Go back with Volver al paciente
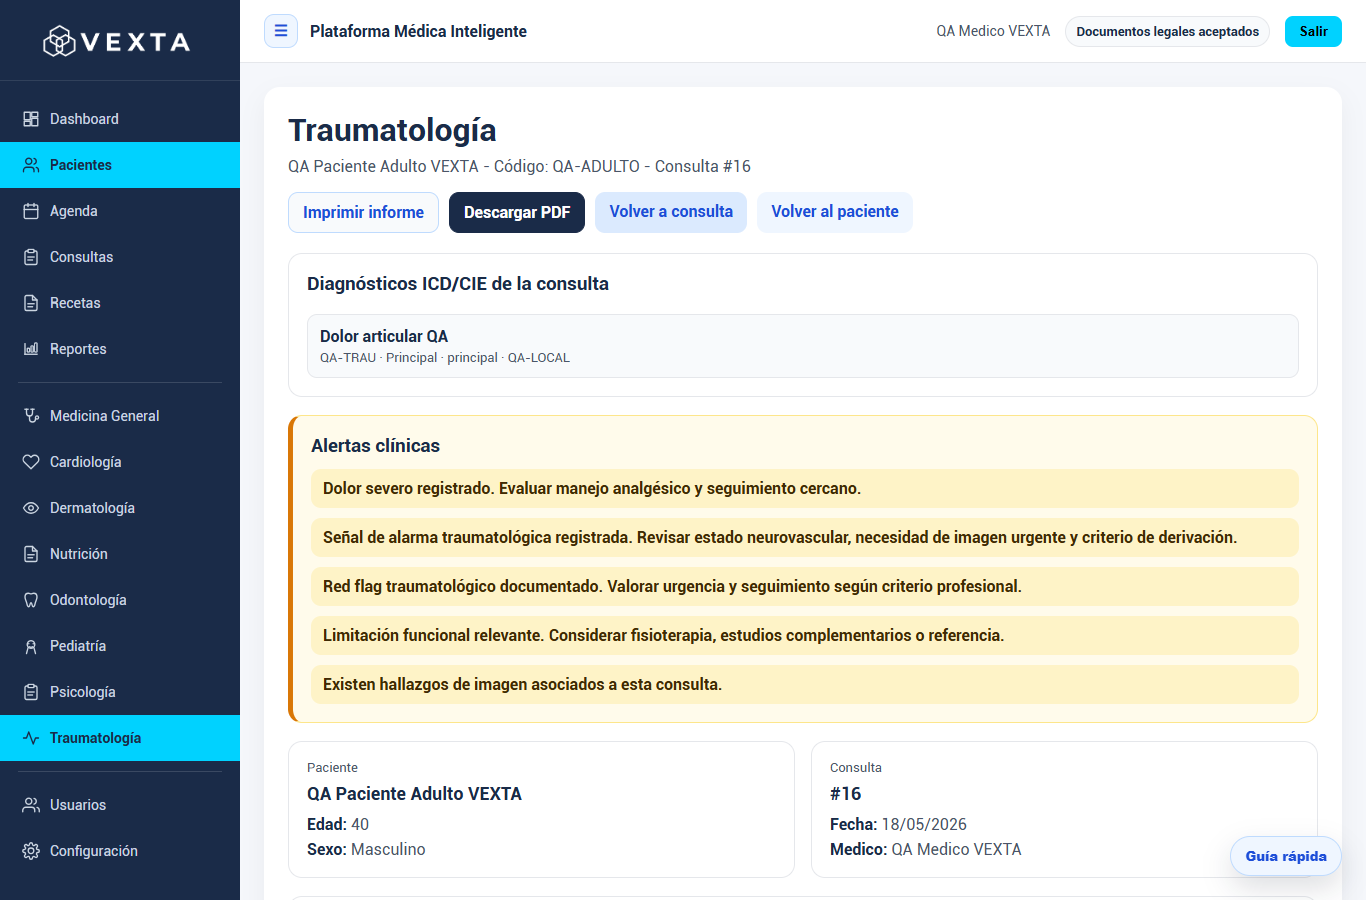1366x900 pixels. click(835, 212)
